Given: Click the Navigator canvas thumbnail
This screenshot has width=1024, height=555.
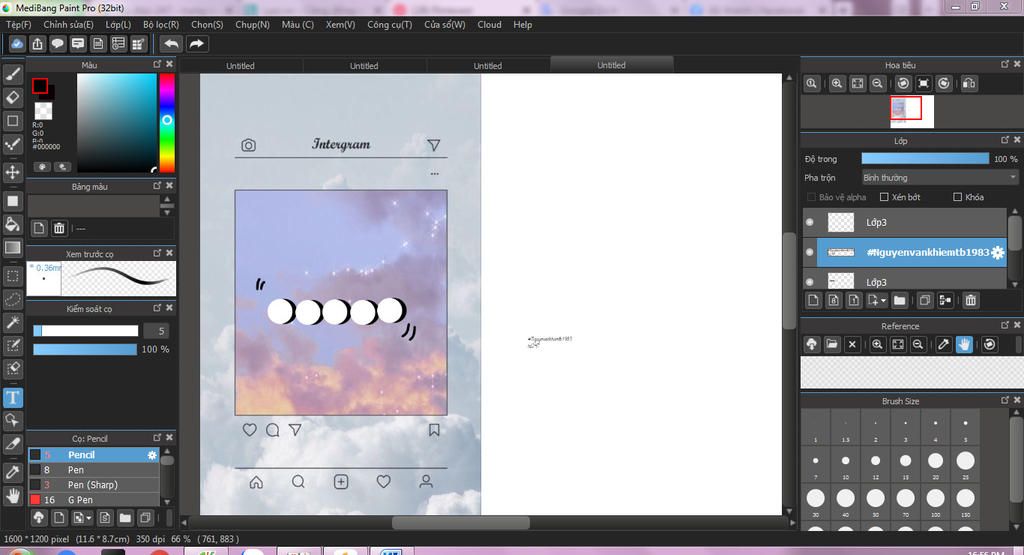Looking at the screenshot, I should coord(912,111).
